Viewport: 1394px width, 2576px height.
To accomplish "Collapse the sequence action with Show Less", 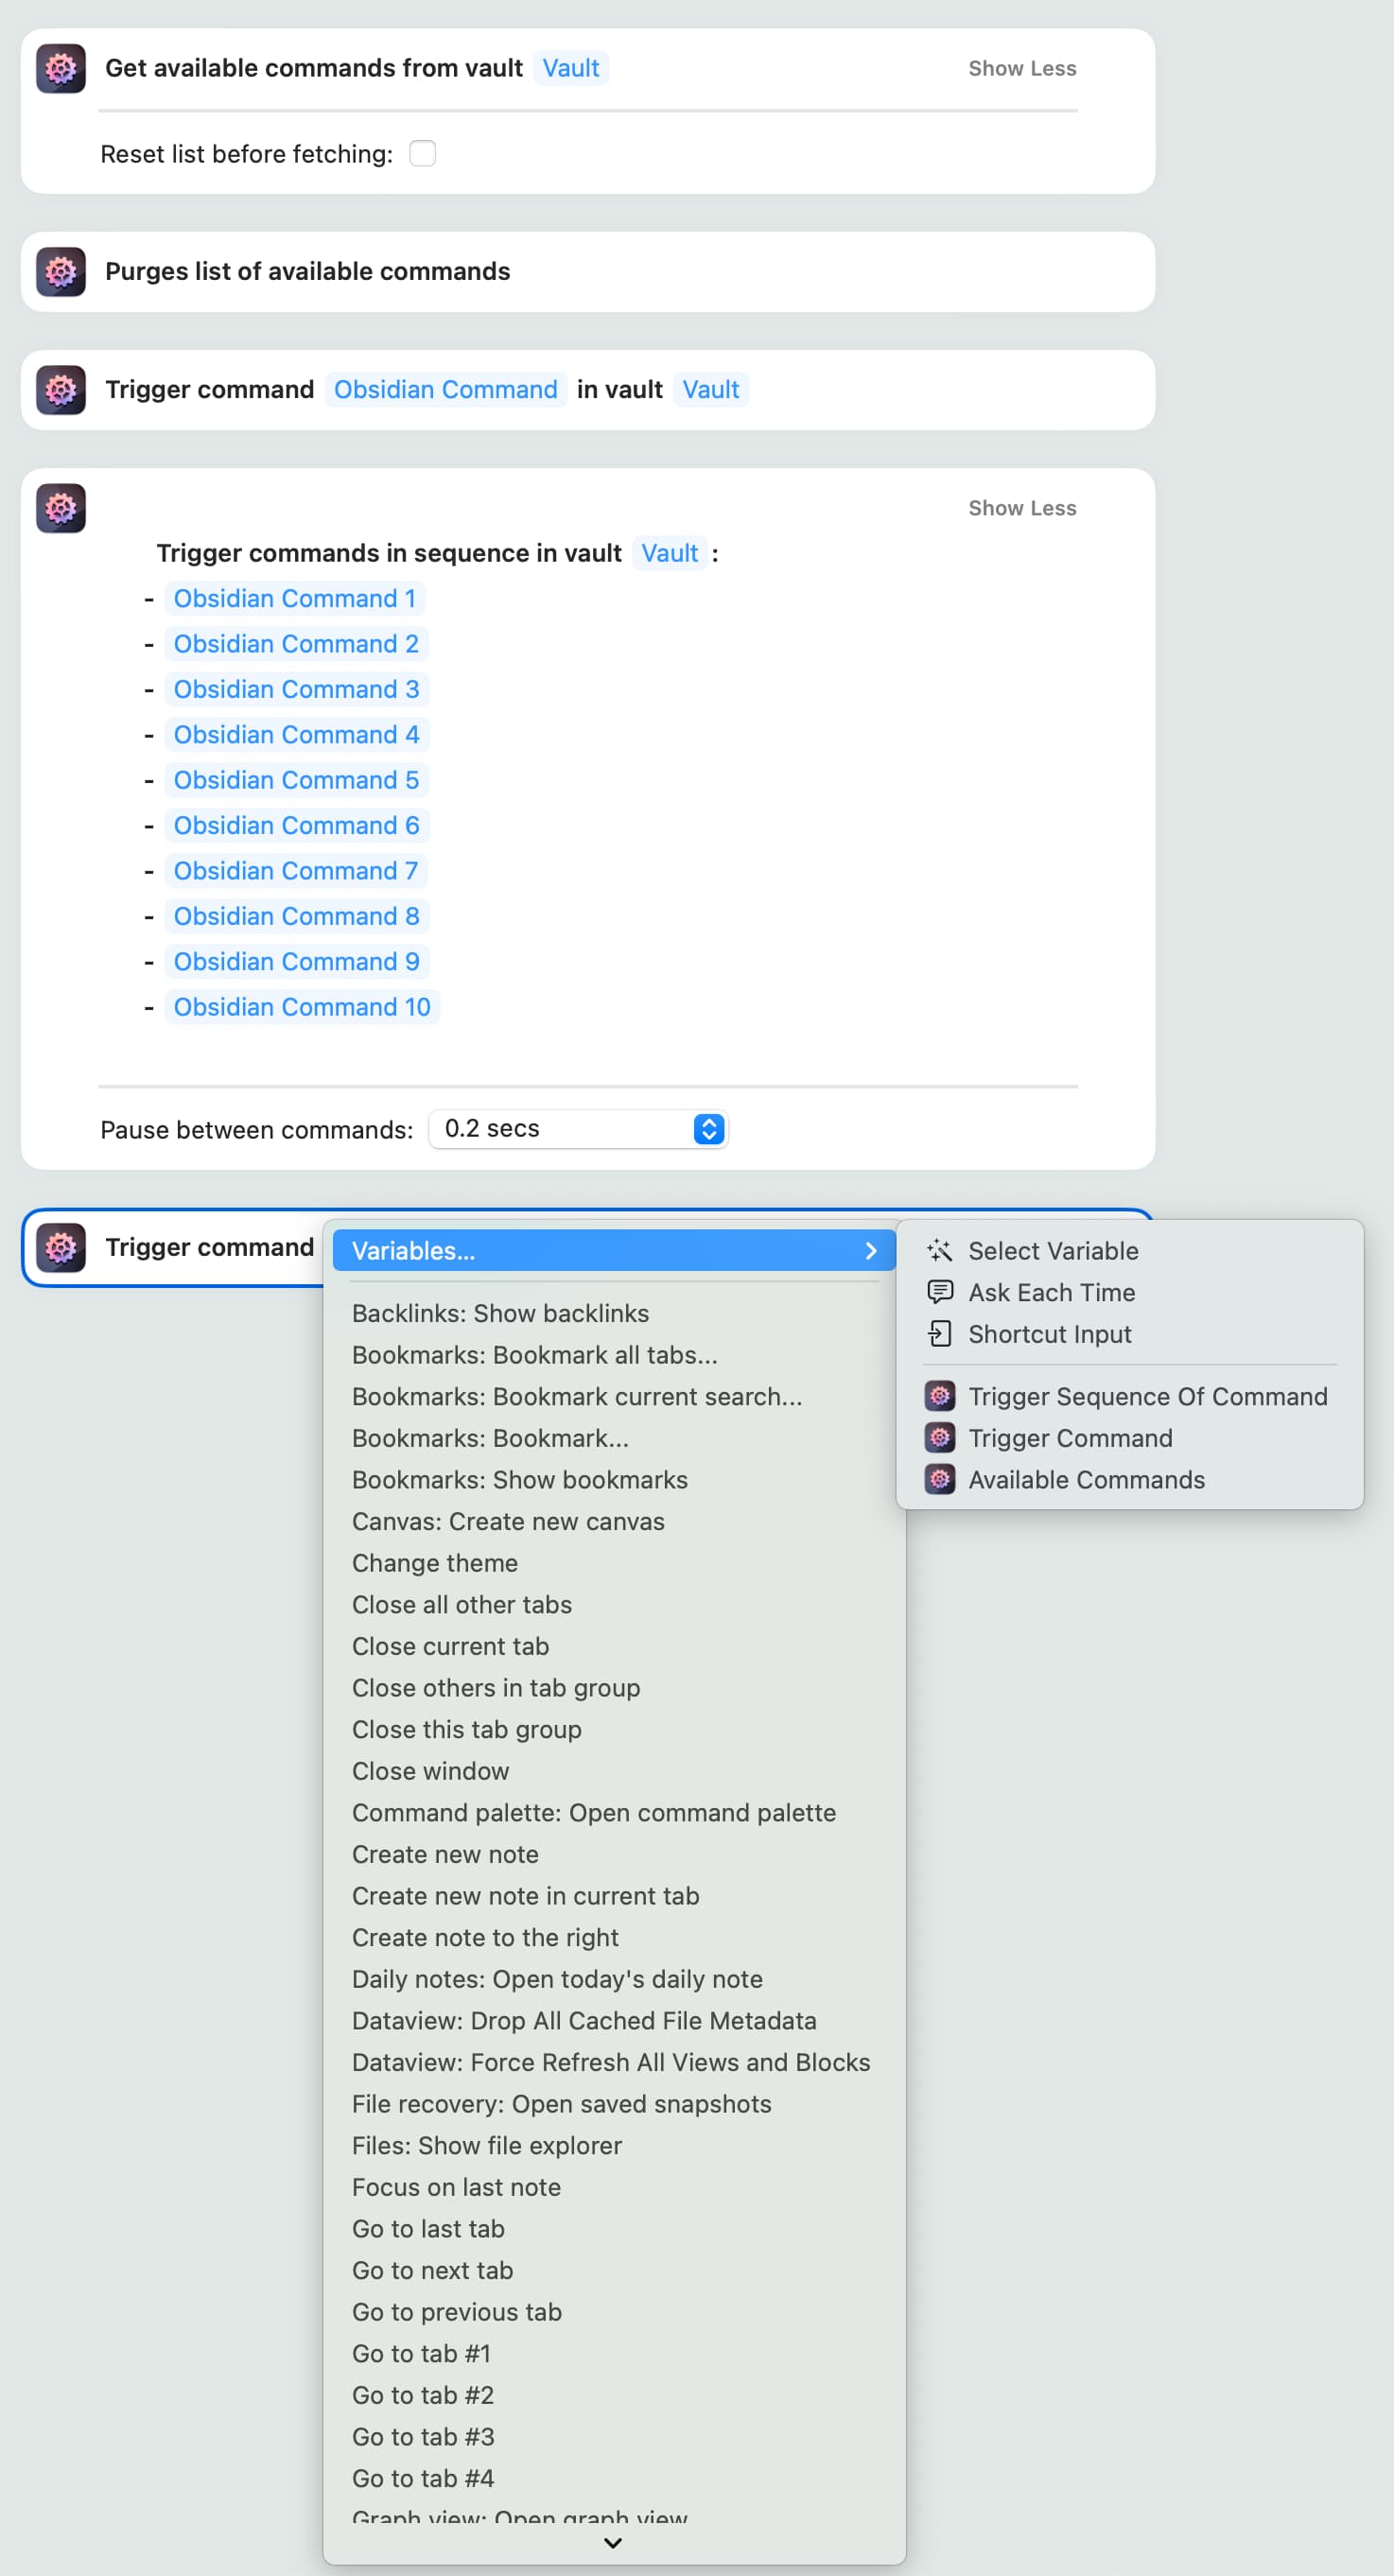I will [x=1021, y=508].
